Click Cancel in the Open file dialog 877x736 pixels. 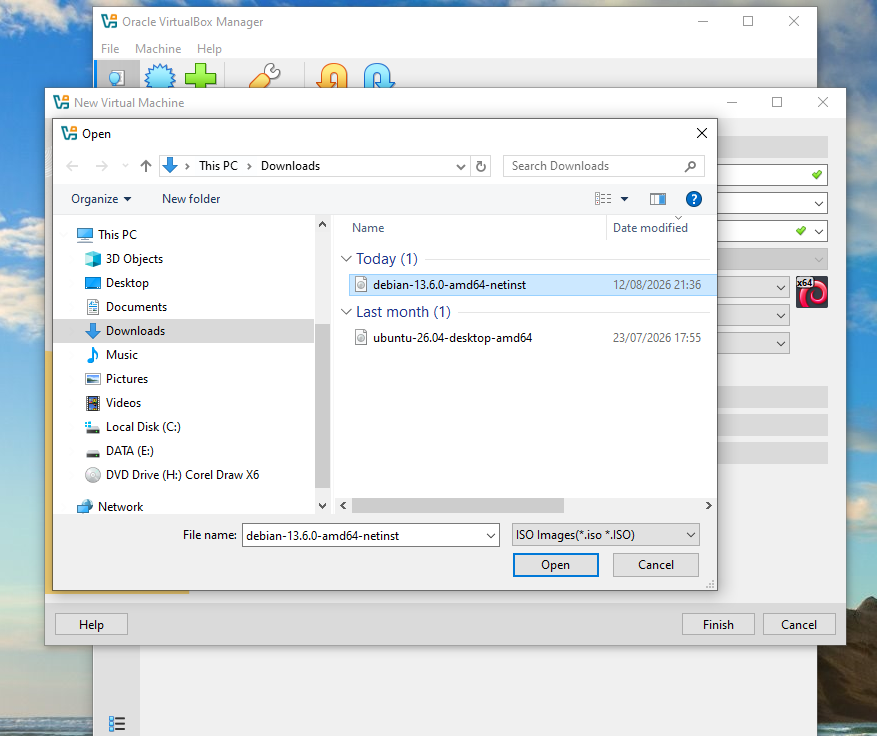click(656, 565)
